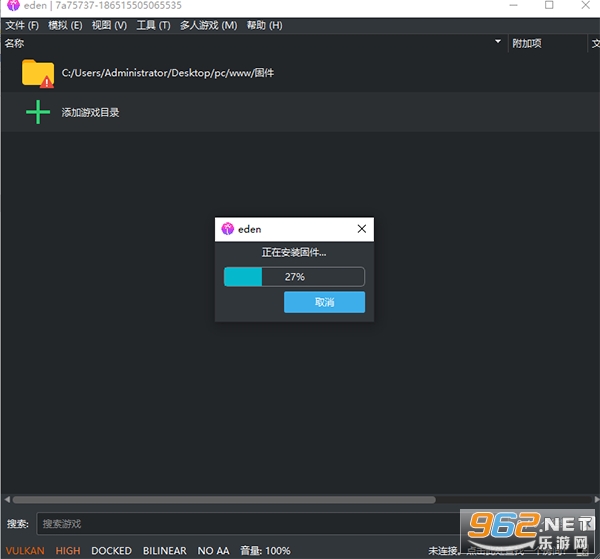The image size is (600, 559).
Task: Toggle the NO AA anti-aliasing button
Action: point(214,551)
